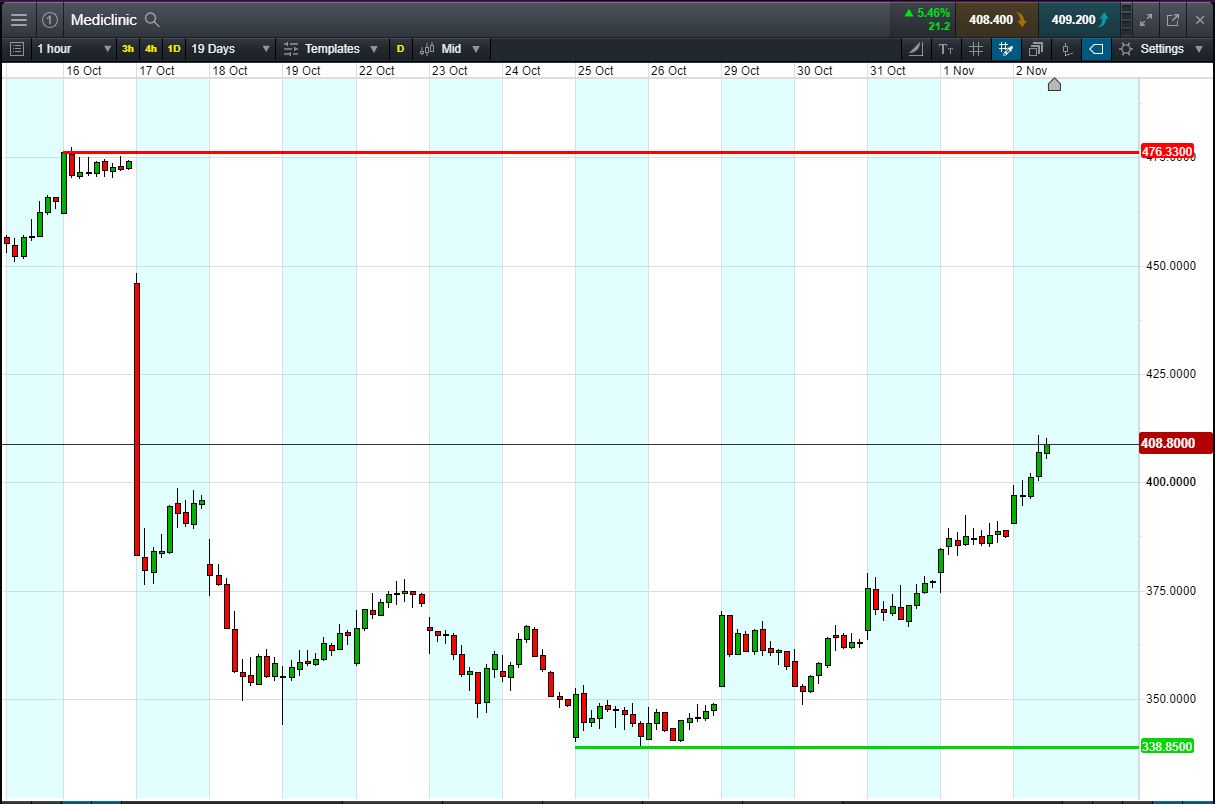The image size is (1215, 804).
Task: Search for another instrument via magnifier icon
Action: pos(152,19)
